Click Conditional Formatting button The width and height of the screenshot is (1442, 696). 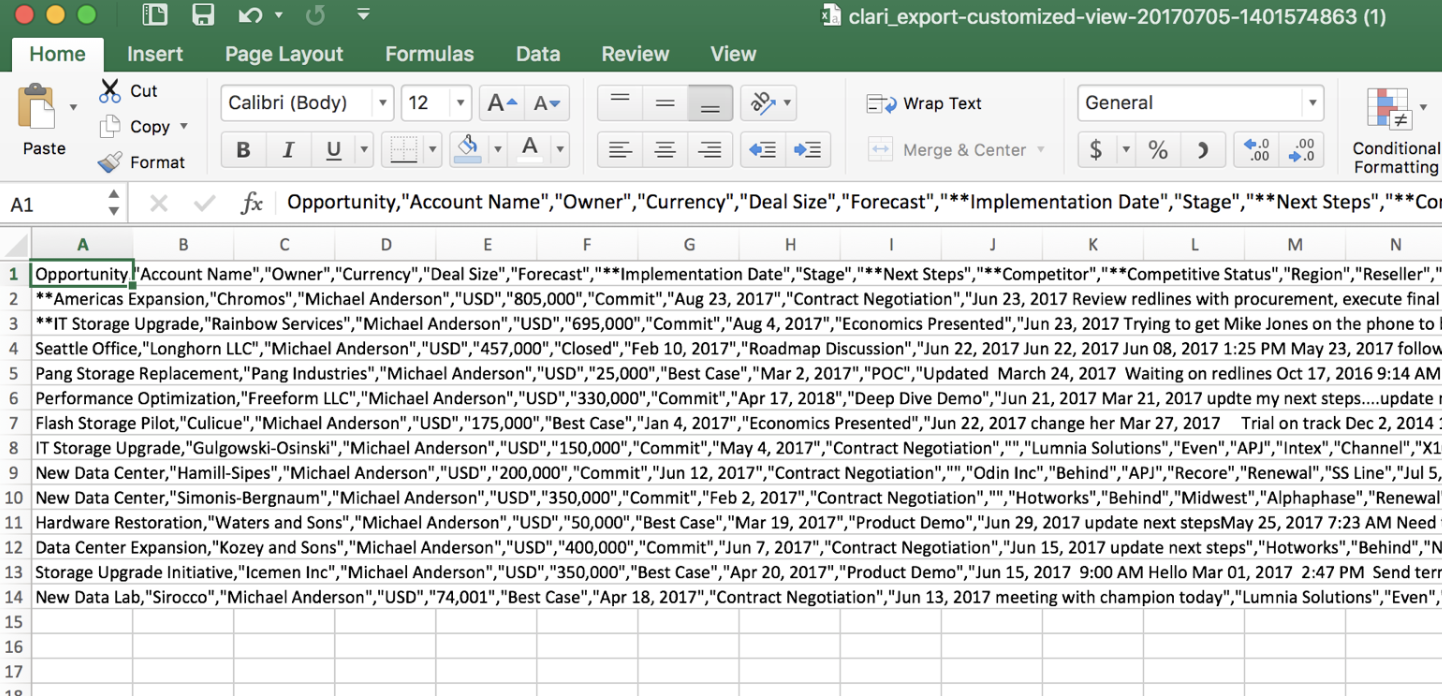(1395, 132)
